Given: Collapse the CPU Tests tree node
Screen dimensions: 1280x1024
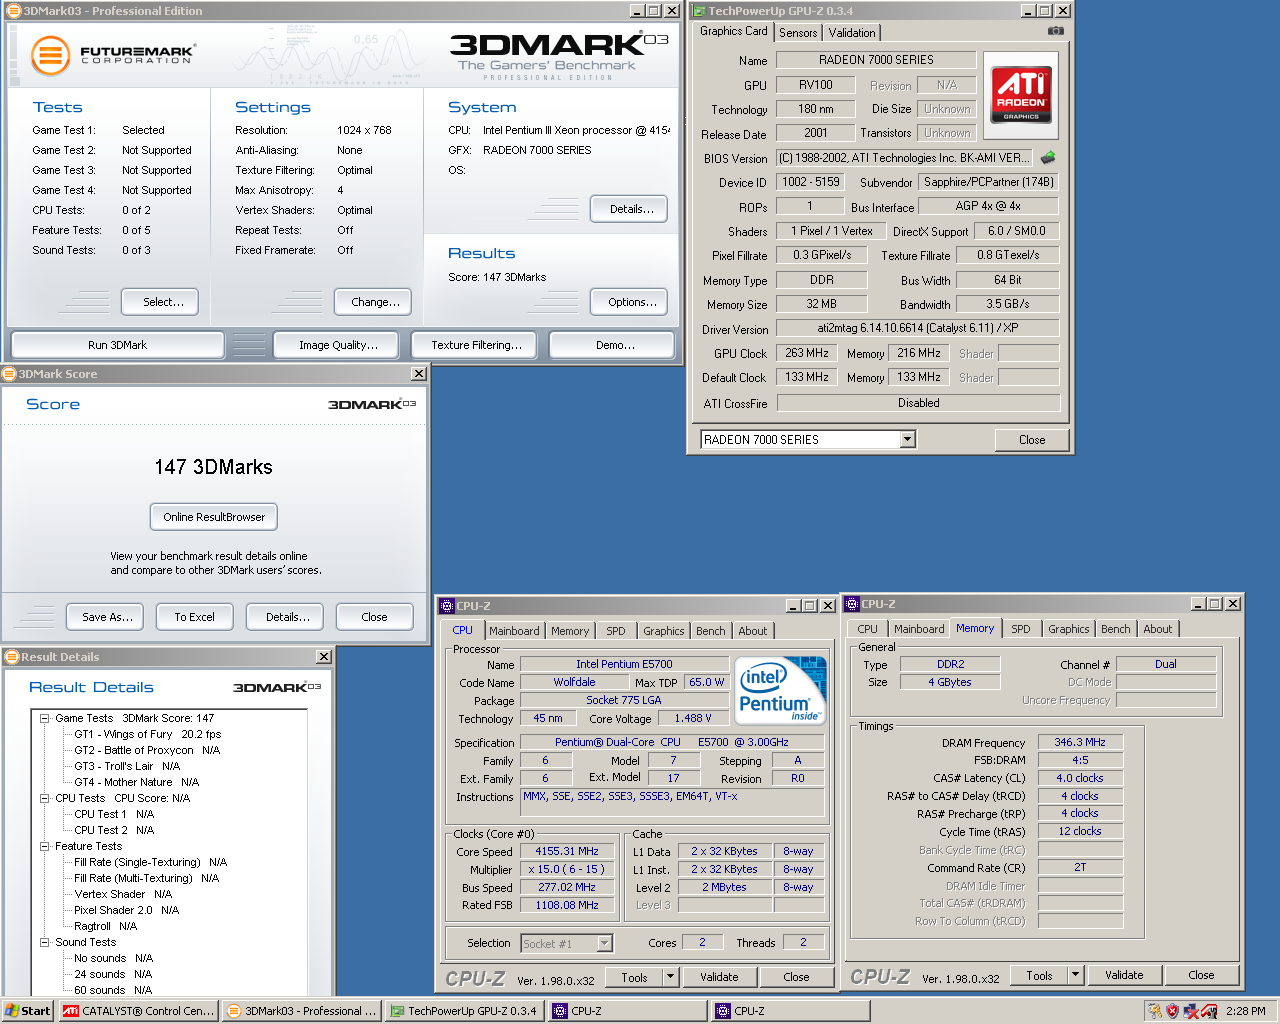Looking at the screenshot, I should [45, 798].
